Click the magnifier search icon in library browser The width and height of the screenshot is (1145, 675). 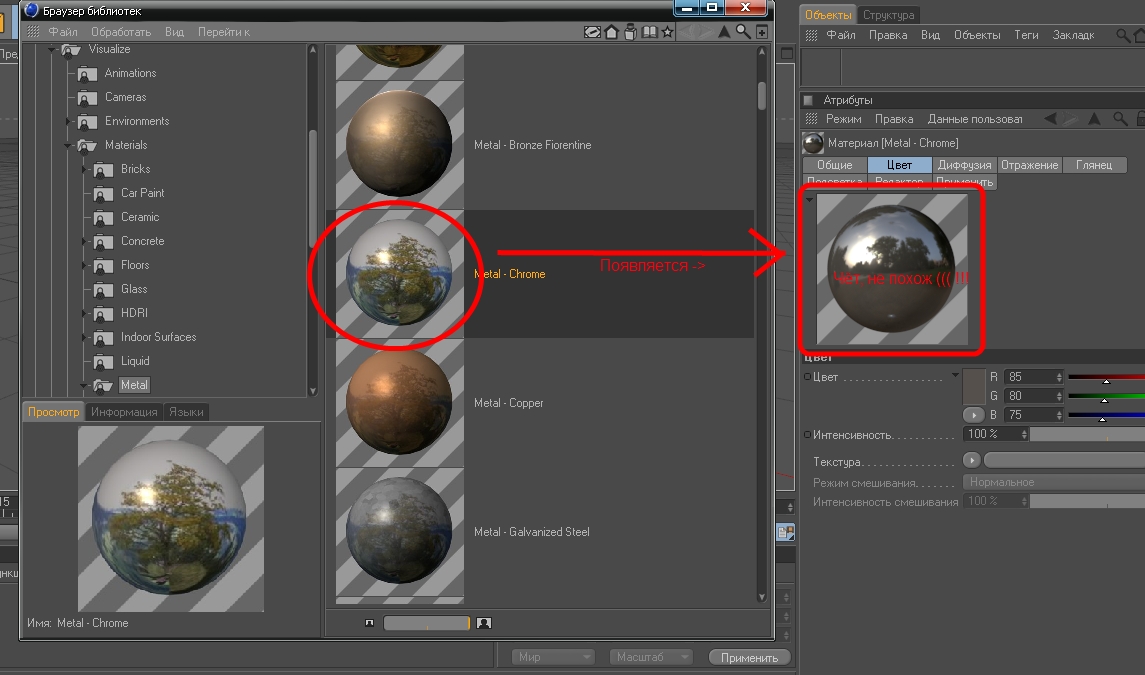[x=743, y=32]
